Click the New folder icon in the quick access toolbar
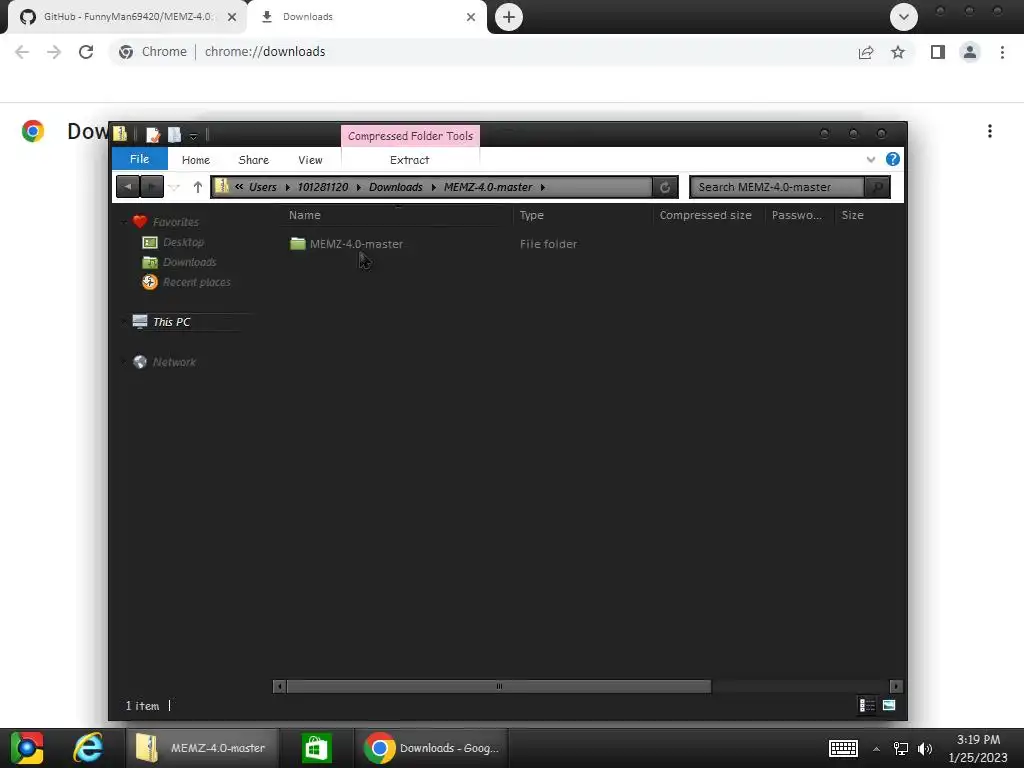Viewport: 1024px width, 768px height. click(174, 135)
